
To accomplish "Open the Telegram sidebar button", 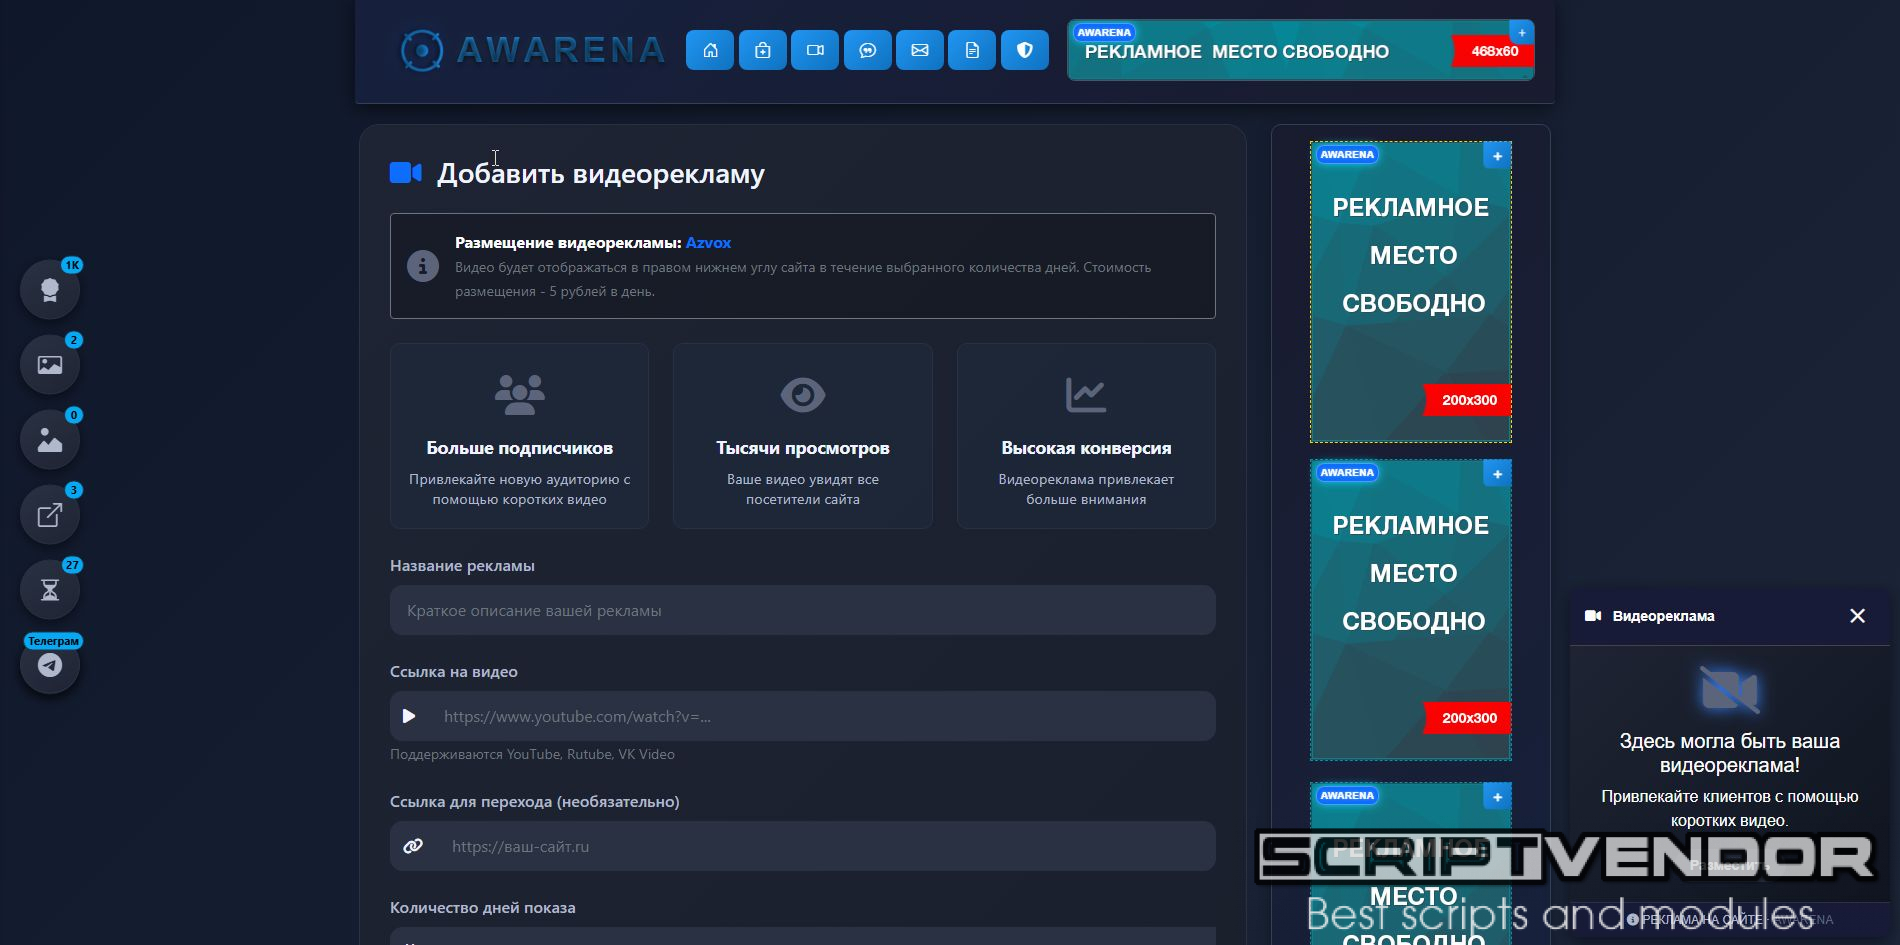I will tap(50, 665).
